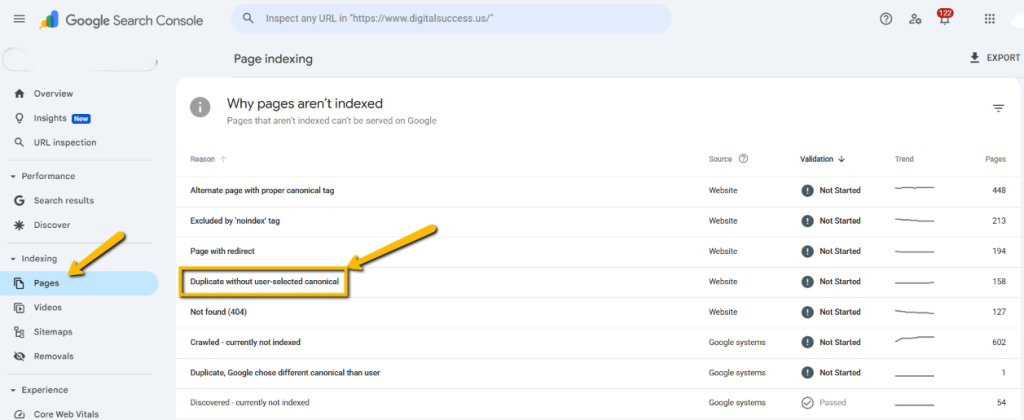
Task: Click the URL inspection search field
Action: (x=451, y=18)
